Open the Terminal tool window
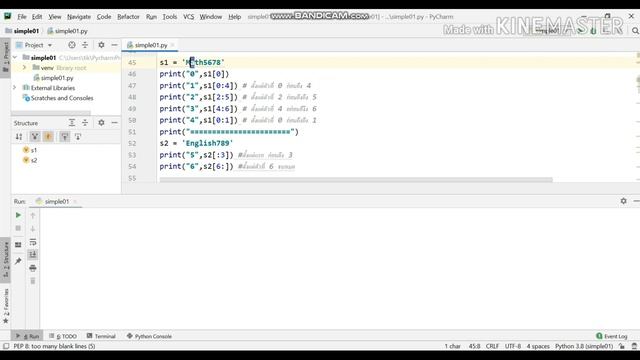The height and width of the screenshot is (360, 640). 101,336
